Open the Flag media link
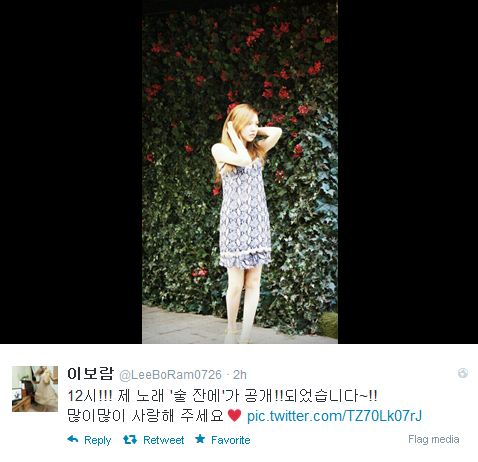This screenshot has width=478, height=462. tap(434, 439)
